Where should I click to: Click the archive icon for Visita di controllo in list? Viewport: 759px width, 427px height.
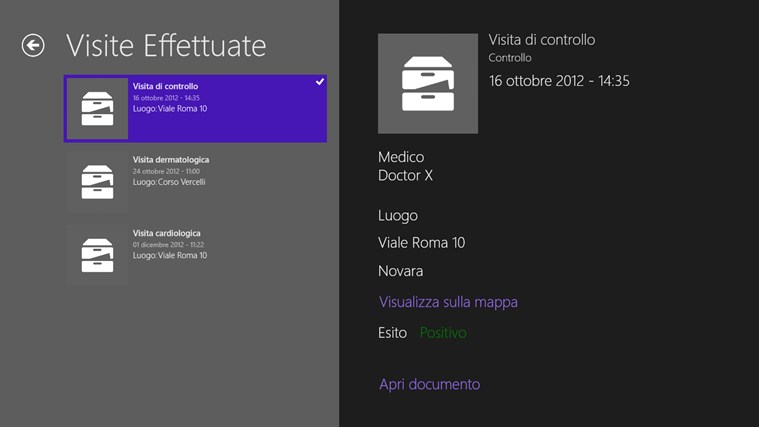97,109
